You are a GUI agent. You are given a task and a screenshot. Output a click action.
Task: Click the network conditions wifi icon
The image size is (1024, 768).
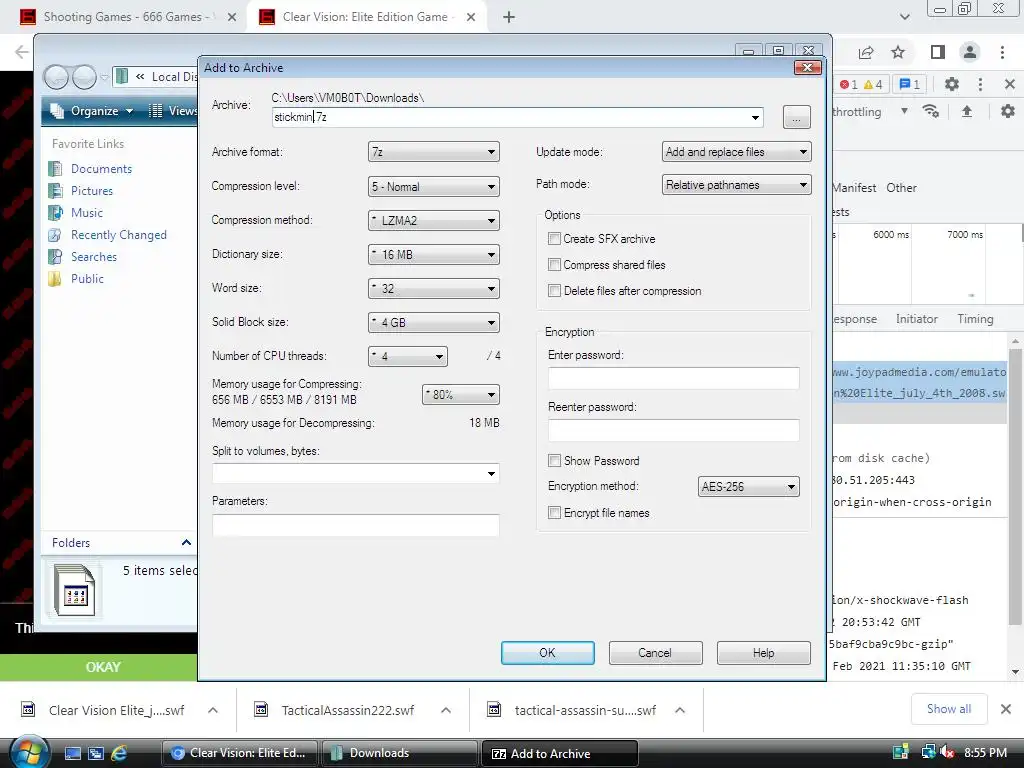[931, 112]
